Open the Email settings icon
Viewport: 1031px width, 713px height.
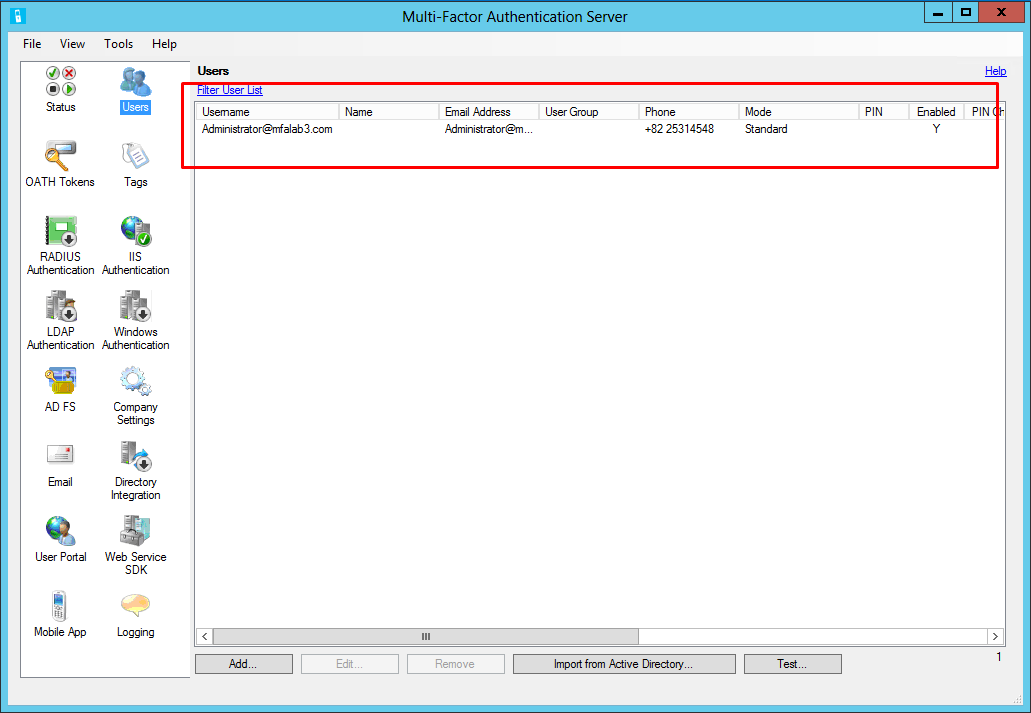(x=60, y=464)
